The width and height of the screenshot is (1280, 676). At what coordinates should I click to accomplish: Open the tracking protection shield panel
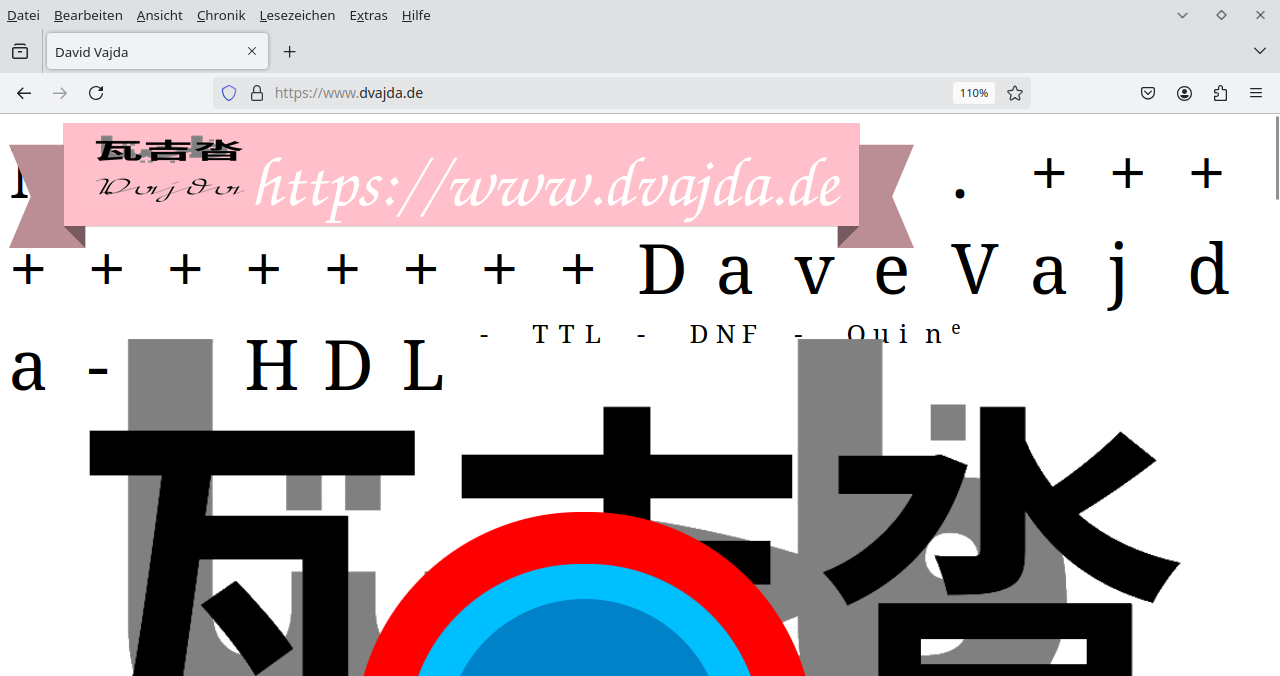click(229, 92)
